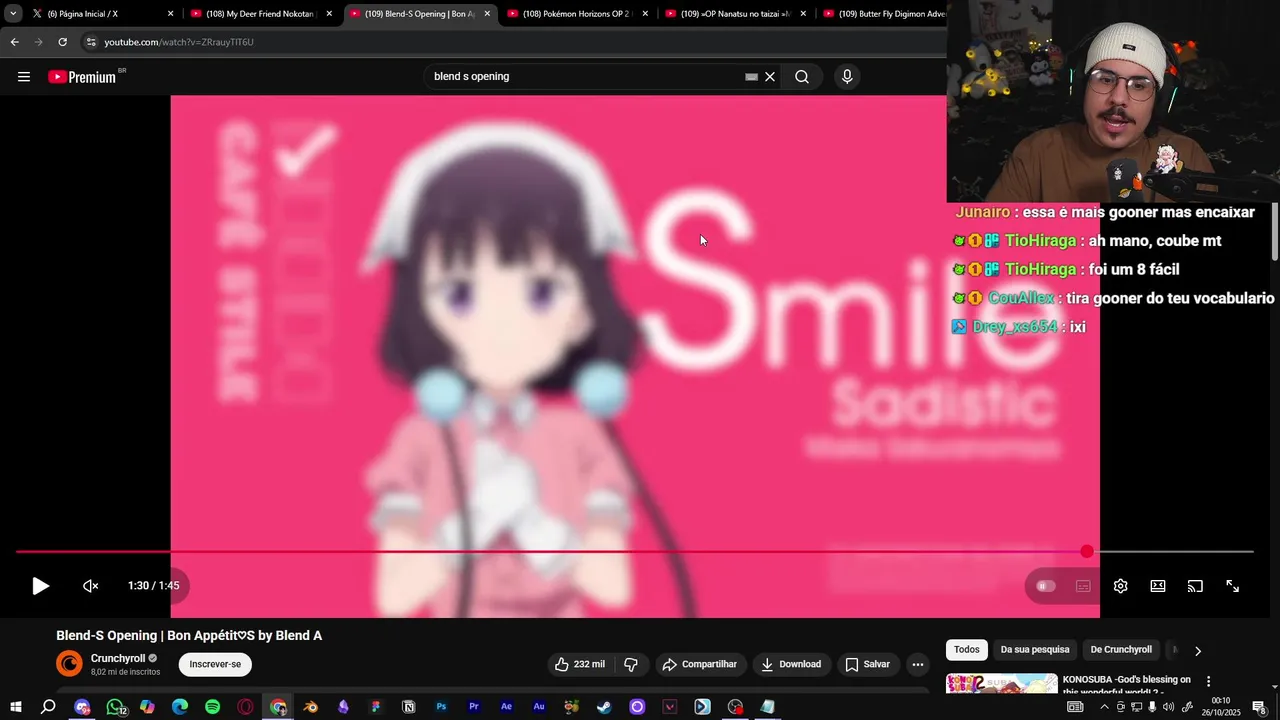Click the Download button

[791, 664]
